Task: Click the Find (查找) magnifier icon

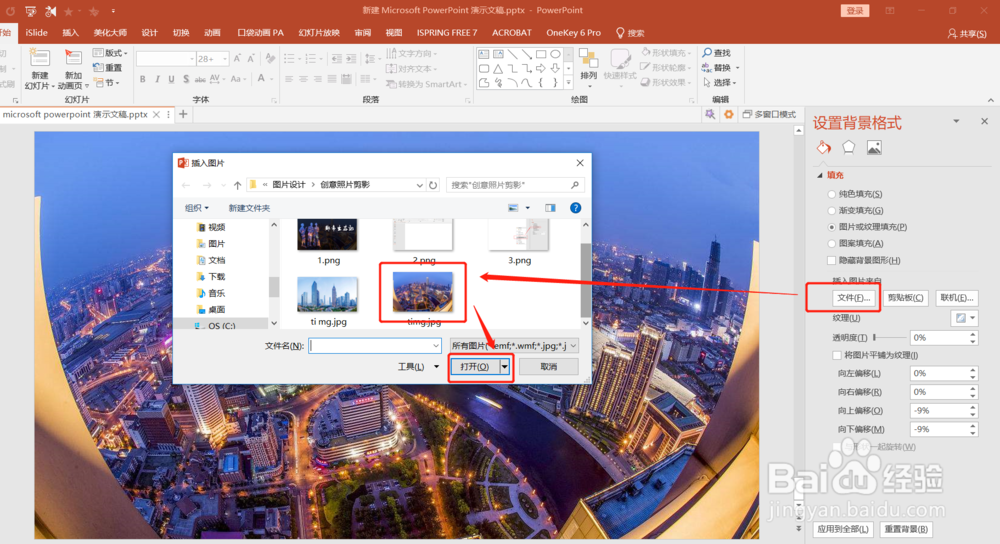Action: pyautogui.click(x=707, y=52)
